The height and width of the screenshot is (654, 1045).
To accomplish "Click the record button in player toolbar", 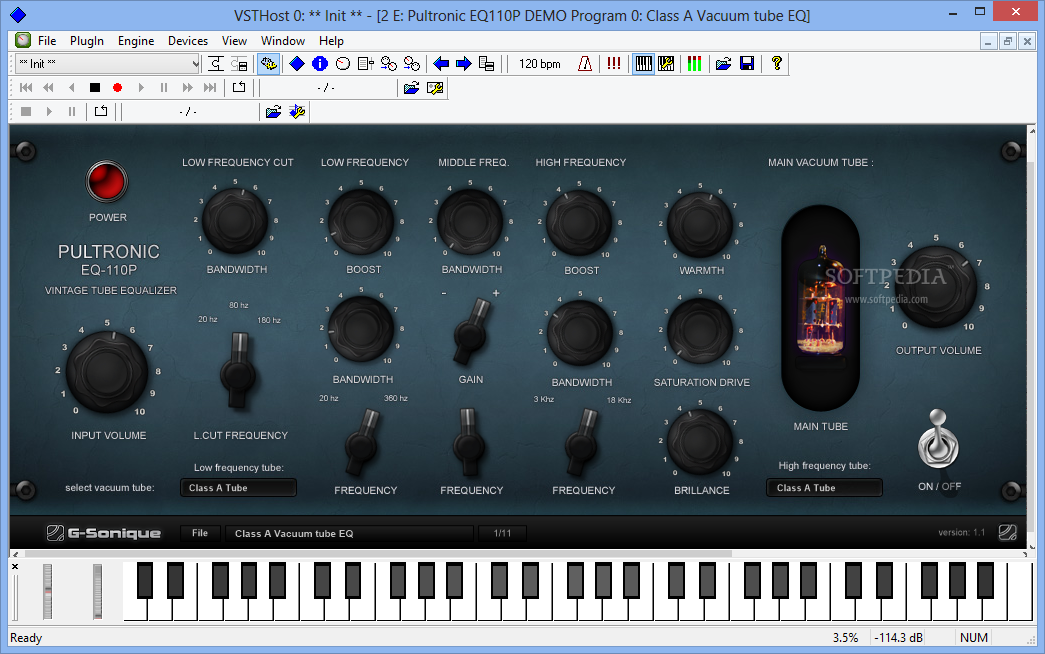I will click(118, 87).
